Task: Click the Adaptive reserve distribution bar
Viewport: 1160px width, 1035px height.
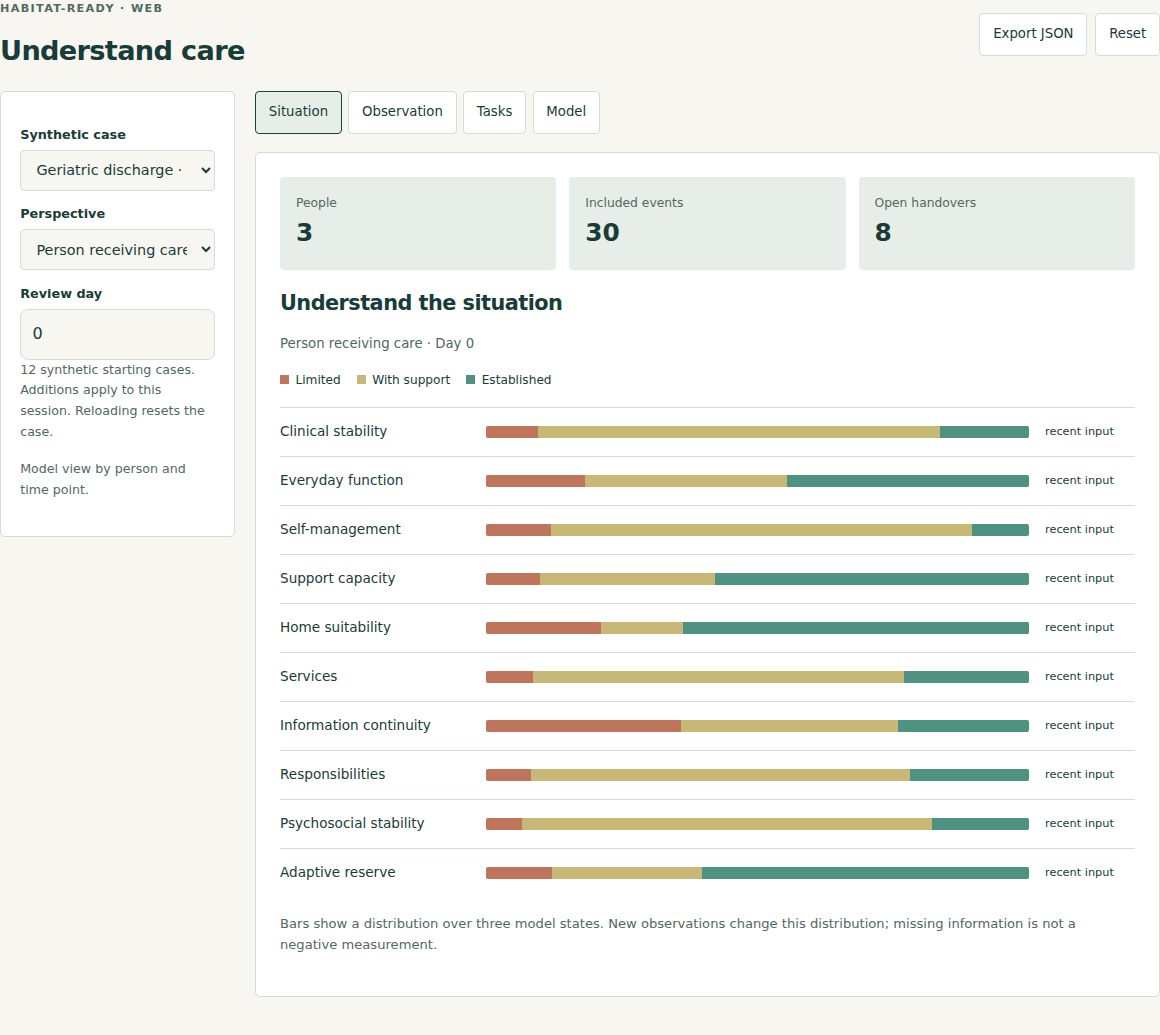Action: (x=758, y=873)
